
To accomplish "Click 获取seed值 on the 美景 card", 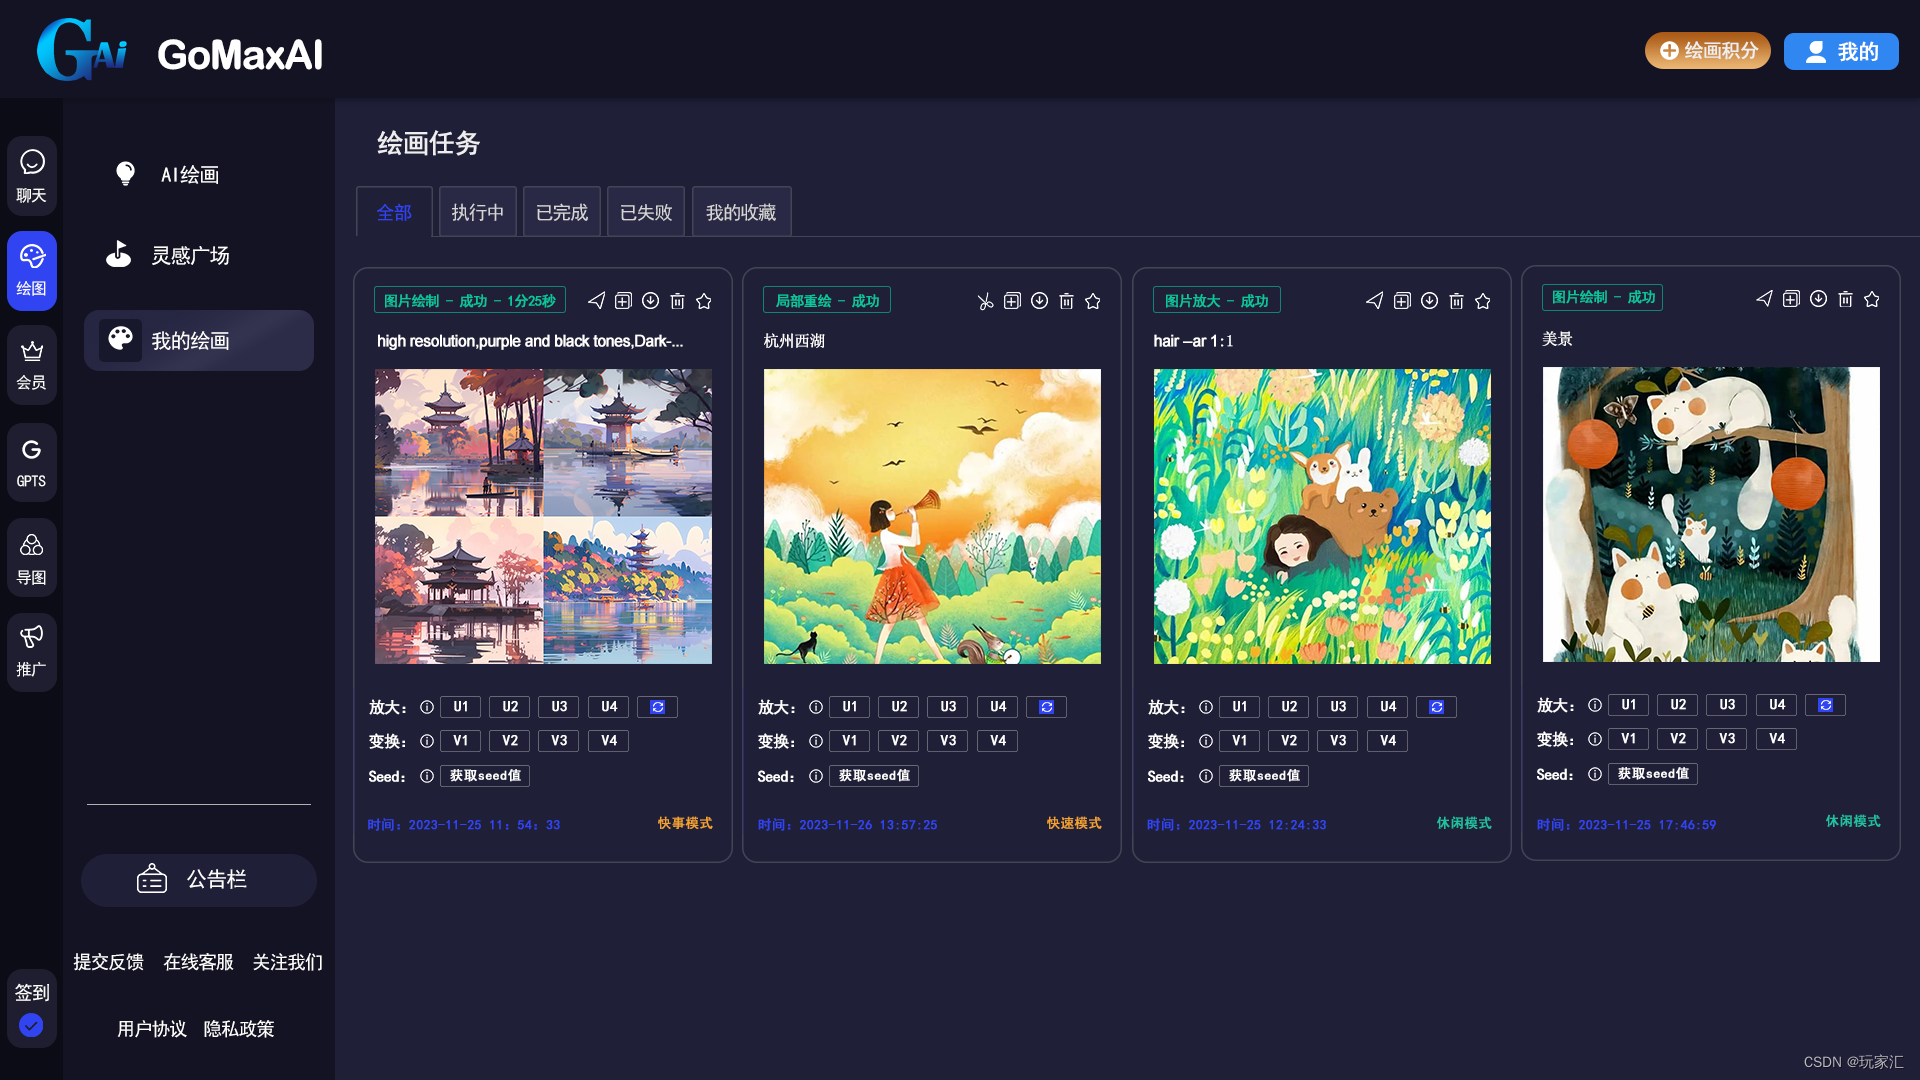I will [x=1652, y=774].
